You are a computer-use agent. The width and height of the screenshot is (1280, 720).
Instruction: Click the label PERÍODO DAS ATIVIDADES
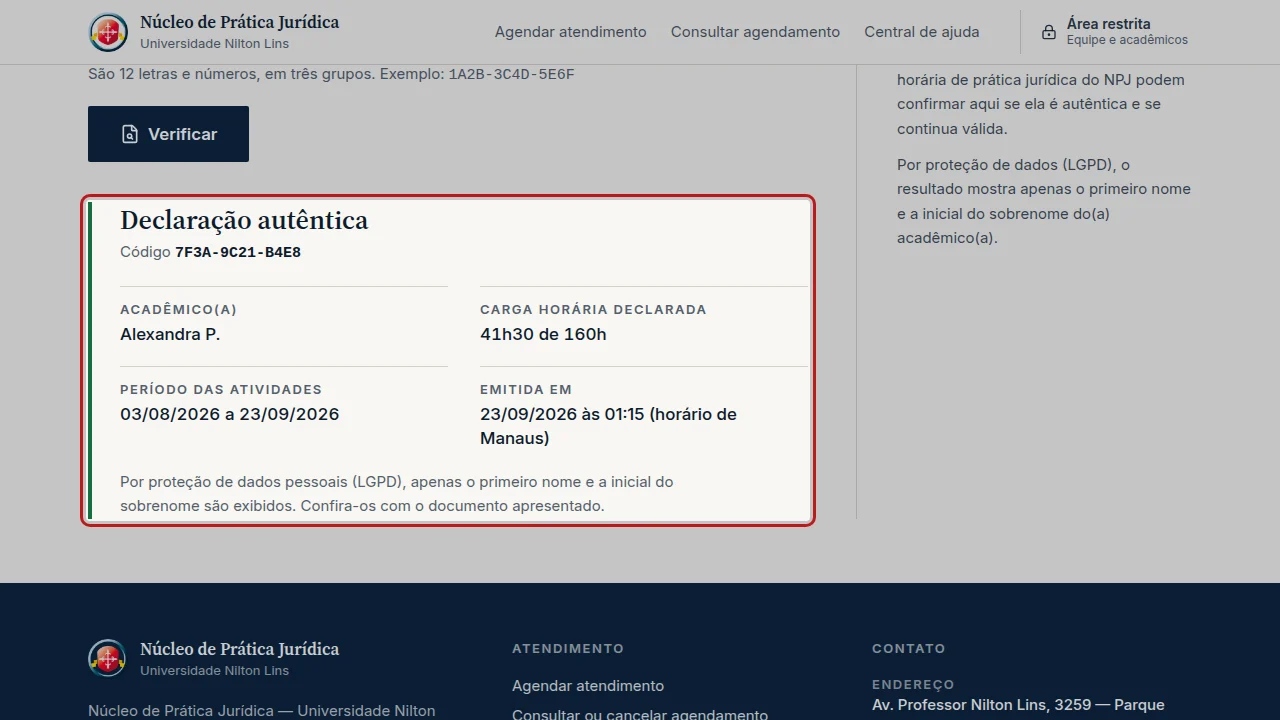(x=221, y=390)
